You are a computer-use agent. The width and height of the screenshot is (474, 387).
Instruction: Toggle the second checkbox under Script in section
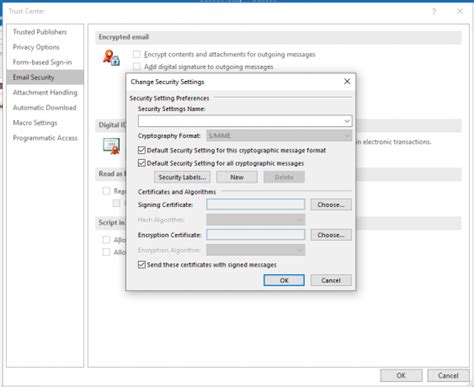point(106,252)
